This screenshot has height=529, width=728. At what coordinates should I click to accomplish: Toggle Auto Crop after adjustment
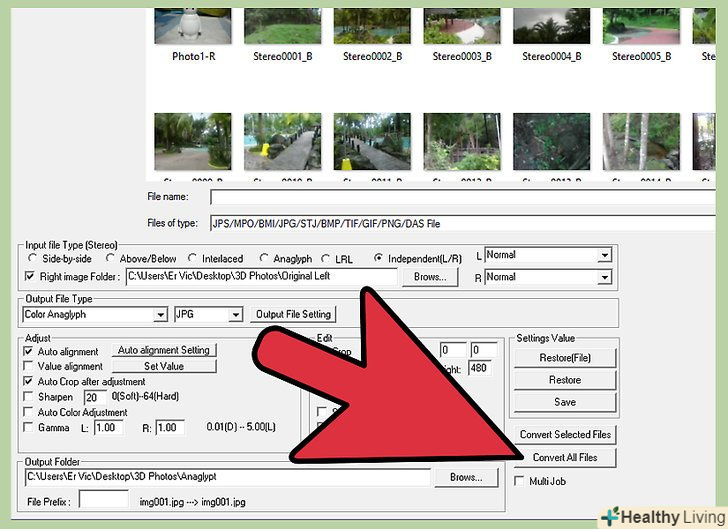[28, 381]
